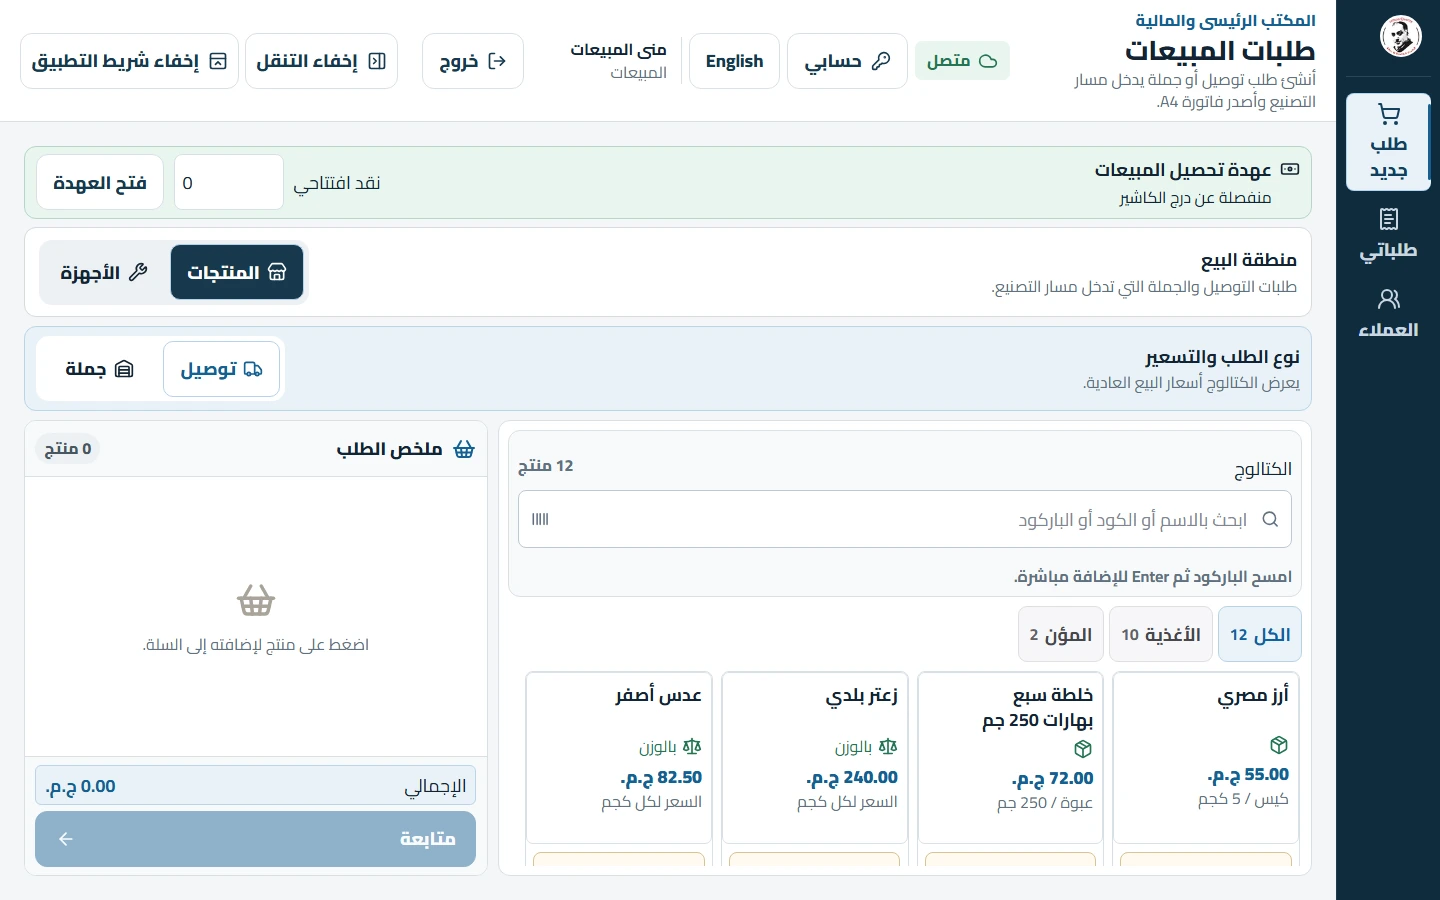The image size is (1440, 900).
Task: Click the الإجمالي total row
Action: click(x=255, y=786)
